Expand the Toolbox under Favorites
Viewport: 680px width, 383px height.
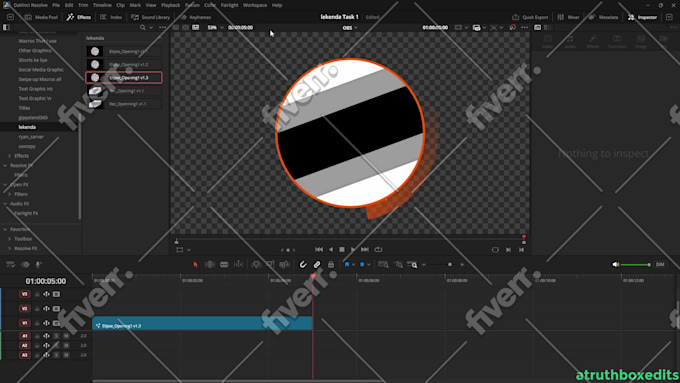pyautogui.click(x=10, y=239)
